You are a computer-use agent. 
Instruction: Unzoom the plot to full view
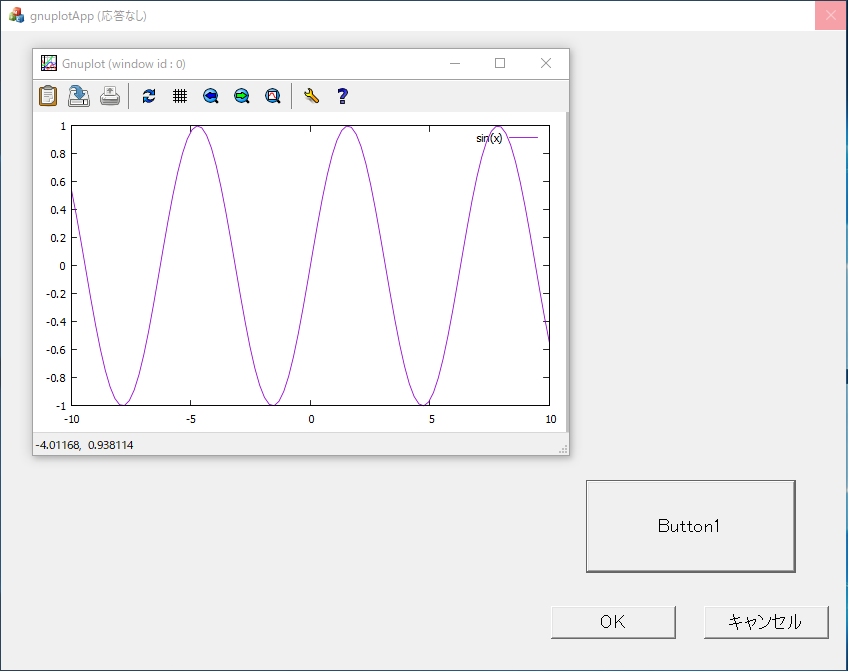tap(272, 96)
